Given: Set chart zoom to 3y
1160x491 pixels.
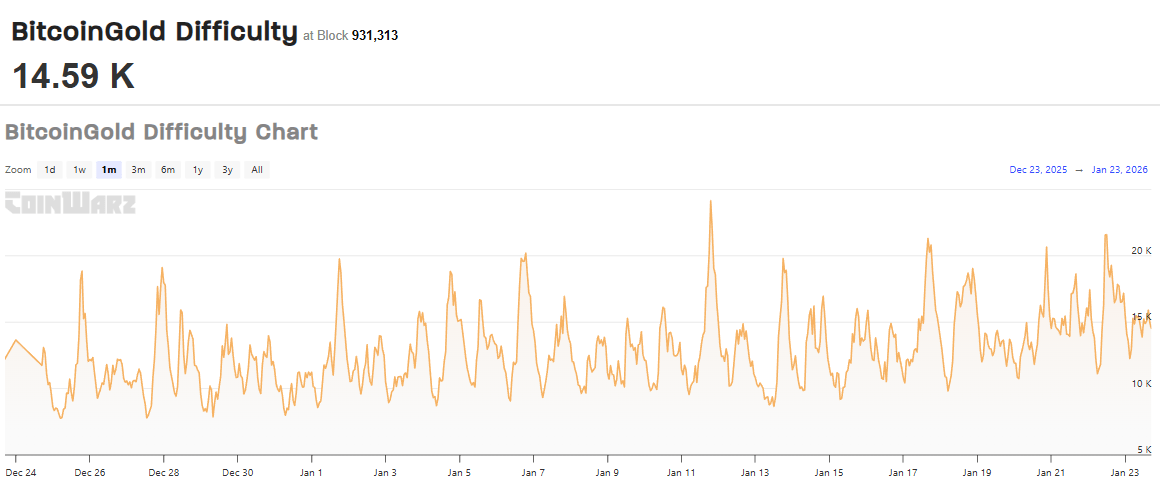Looking at the screenshot, I should [x=227, y=170].
